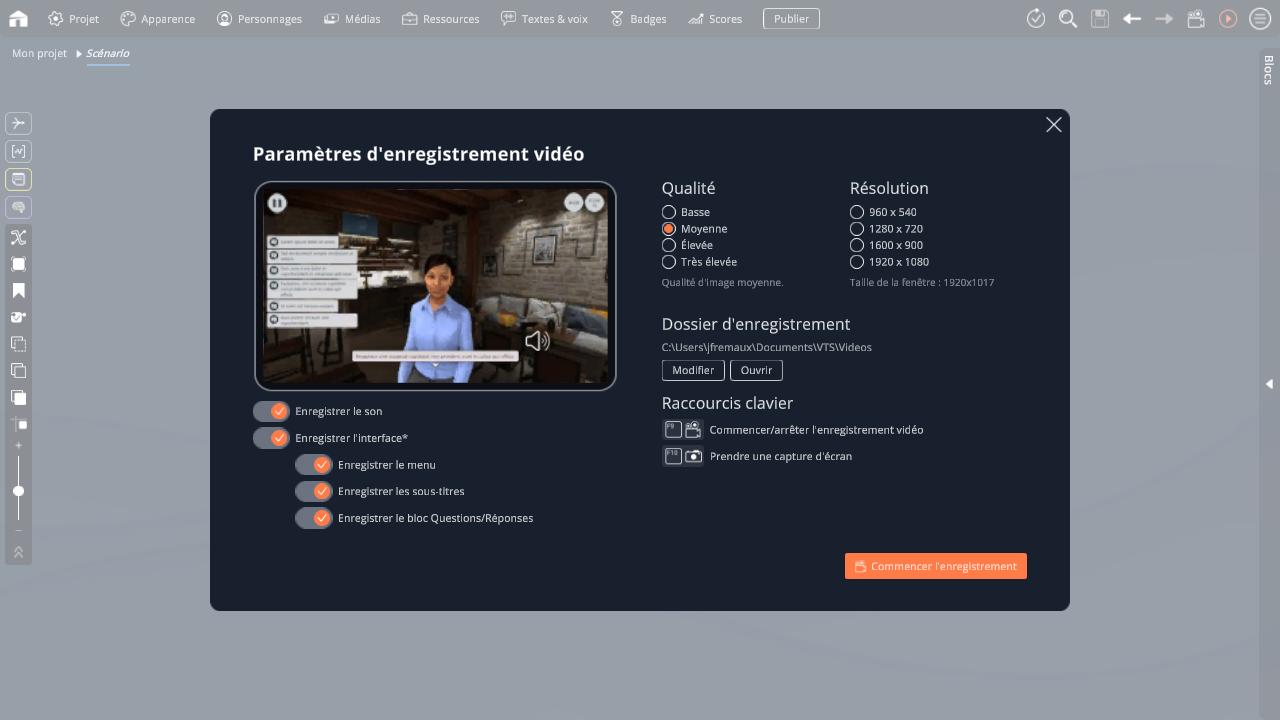Click the video camera record icon in top bar
The height and width of the screenshot is (720, 1280).
pos(1196,18)
